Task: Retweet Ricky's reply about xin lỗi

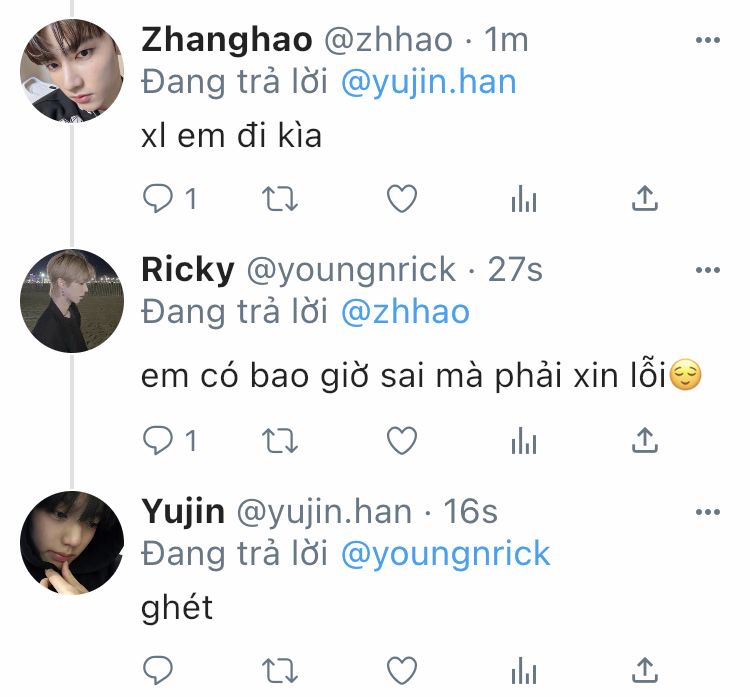Action: pyautogui.click(x=280, y=441)
